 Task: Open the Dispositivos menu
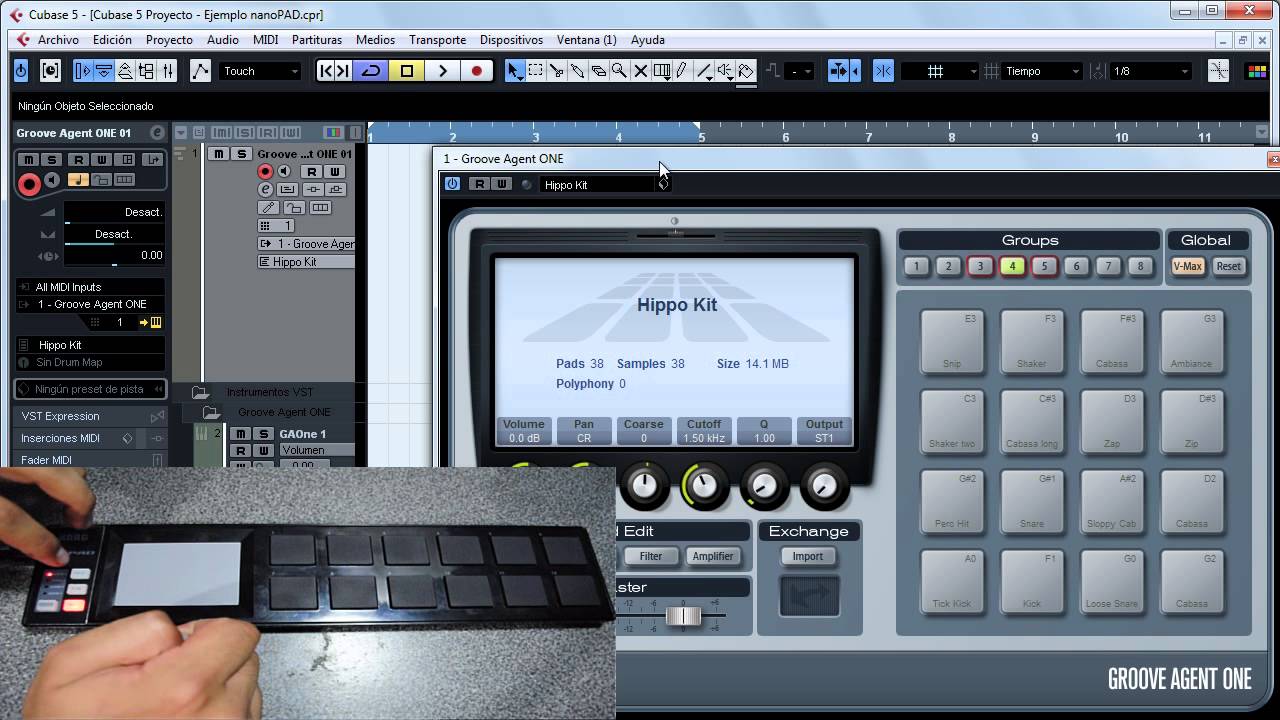[511, 40]
